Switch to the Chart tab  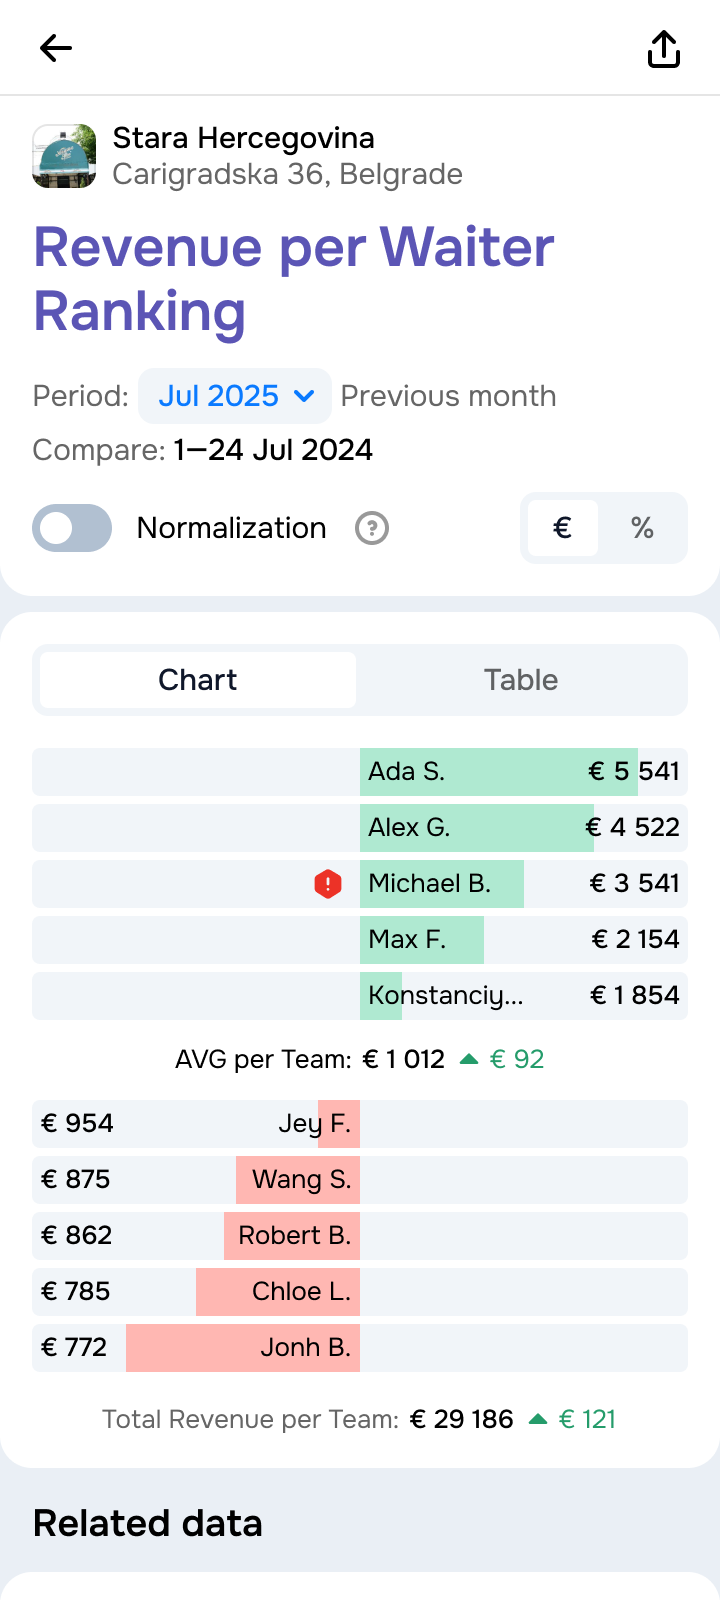[x=198, y=680]
